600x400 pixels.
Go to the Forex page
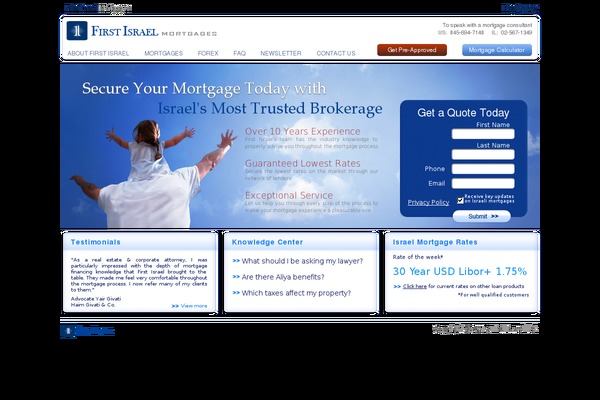[x=208, y=53]
